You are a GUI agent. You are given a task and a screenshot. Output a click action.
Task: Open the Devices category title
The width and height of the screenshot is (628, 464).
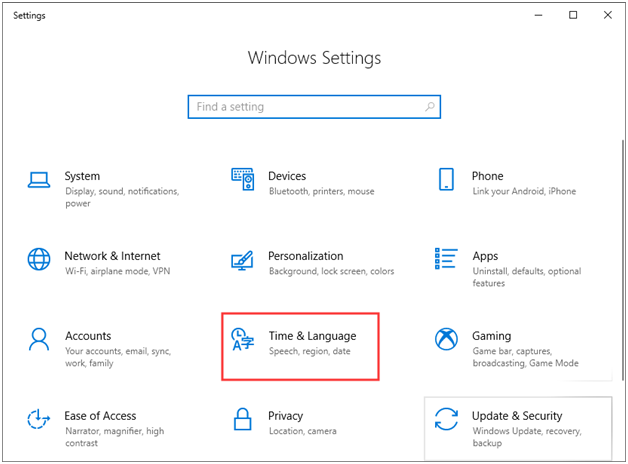(287, 176)
